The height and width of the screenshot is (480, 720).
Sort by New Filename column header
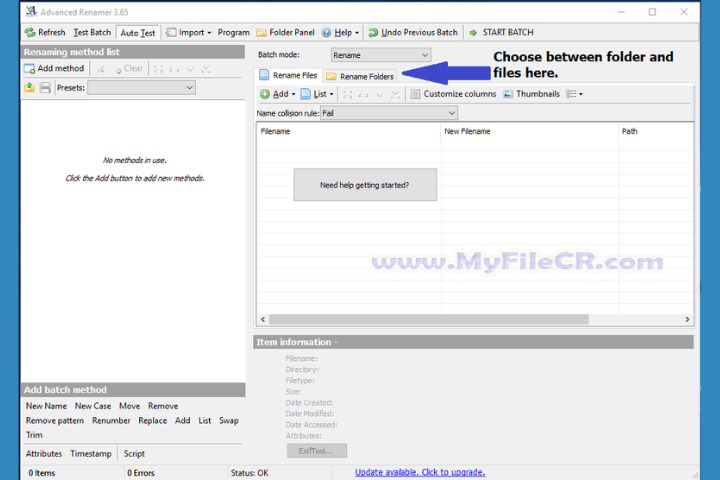529,131
